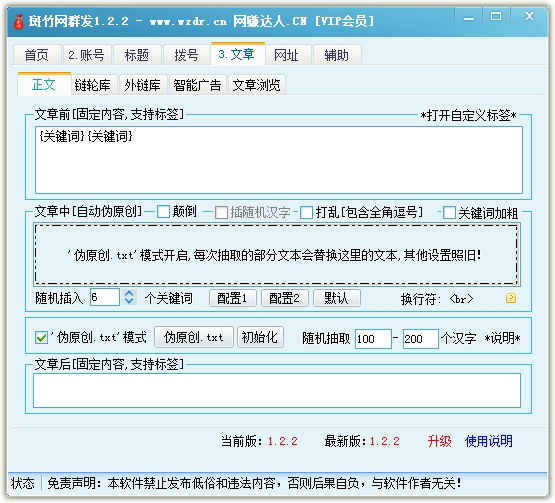Click the 文章中 pseudo-original text area

click(x=277, y=255)
